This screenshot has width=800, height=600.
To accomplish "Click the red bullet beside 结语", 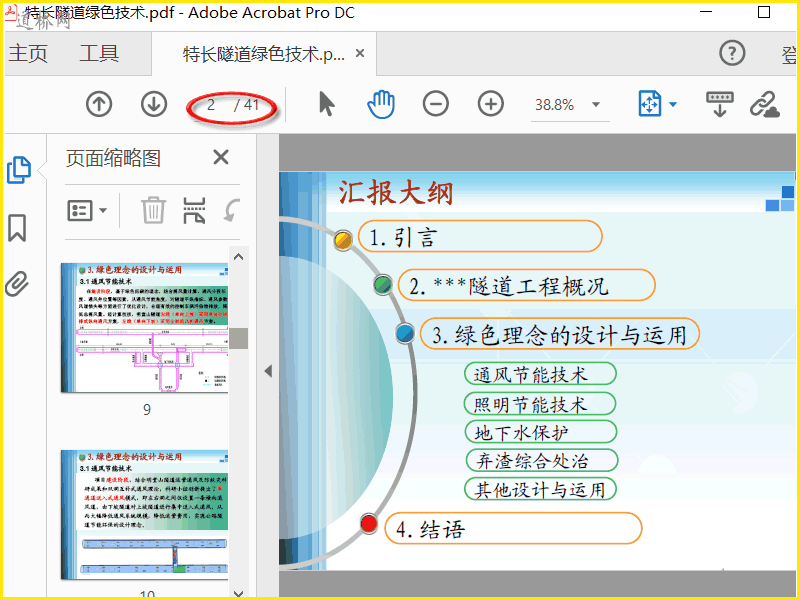I will click(x=368, y=524).
